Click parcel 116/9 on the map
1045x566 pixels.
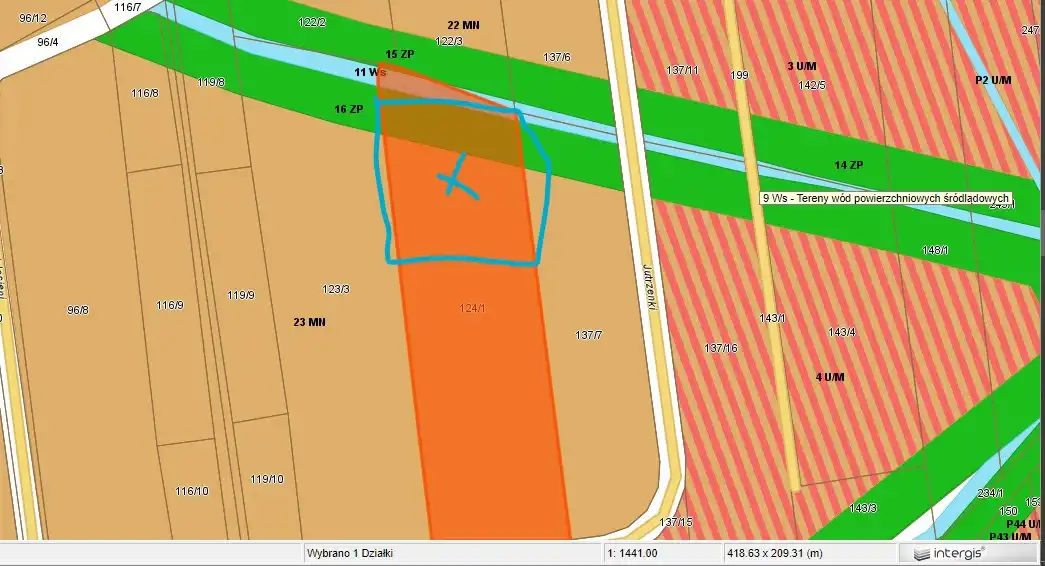click(170, 305)
